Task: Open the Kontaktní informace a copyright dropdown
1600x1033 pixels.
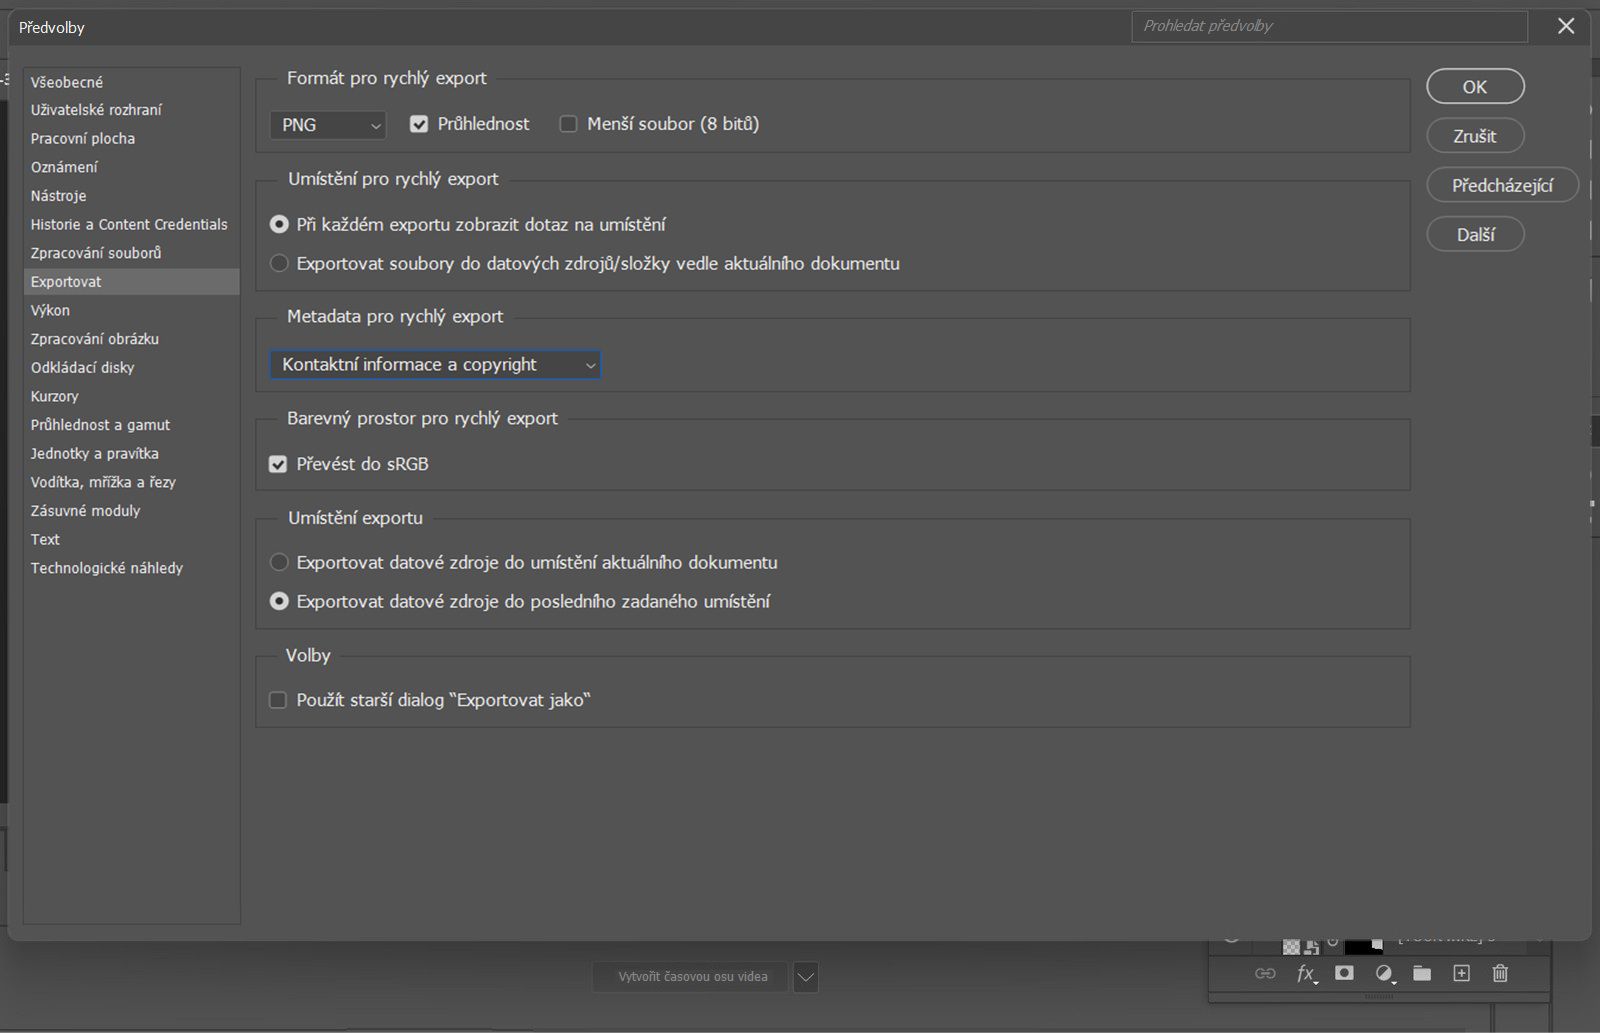Action: 434,364
